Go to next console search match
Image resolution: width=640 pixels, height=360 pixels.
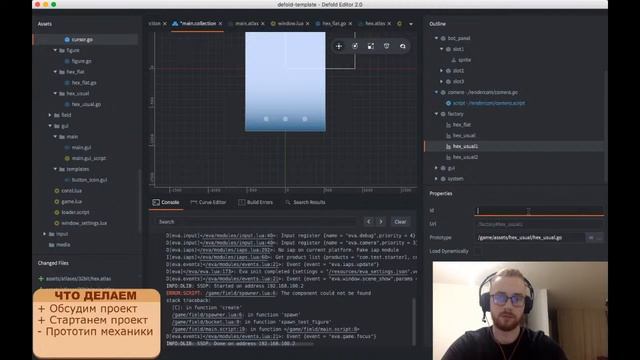tap(381, 222)
